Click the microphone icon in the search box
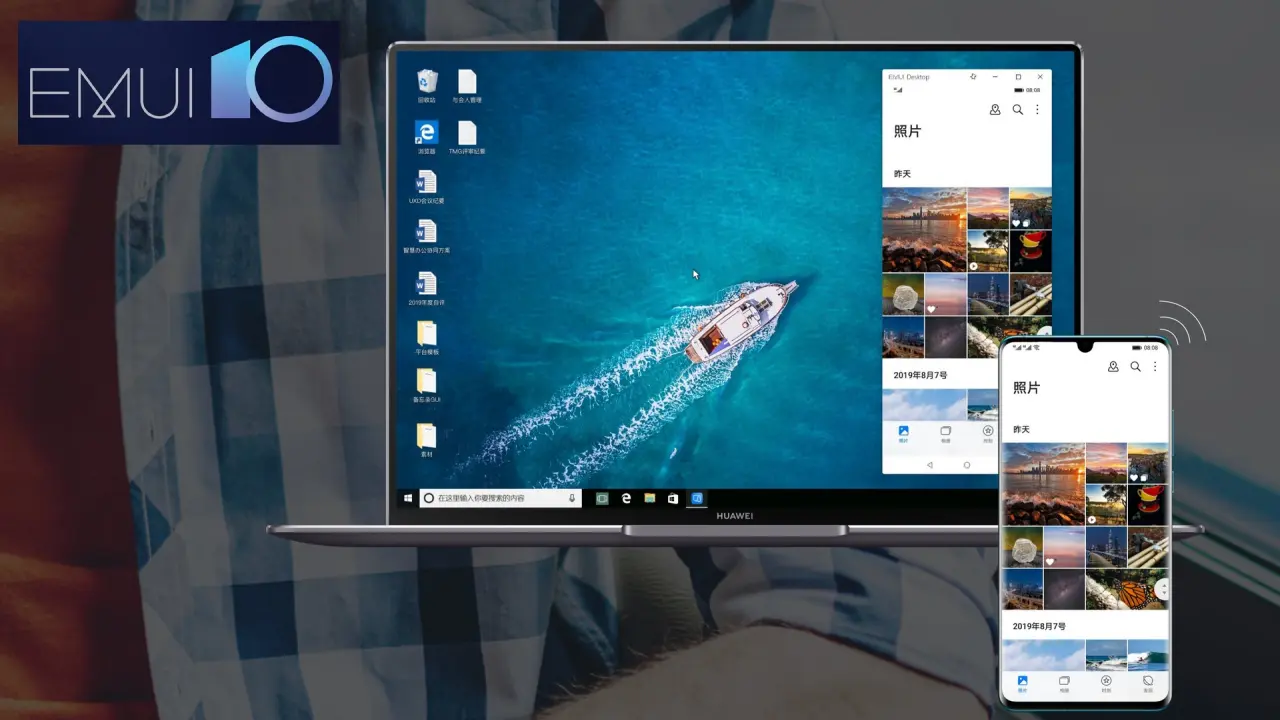 [x=573, y=498]
